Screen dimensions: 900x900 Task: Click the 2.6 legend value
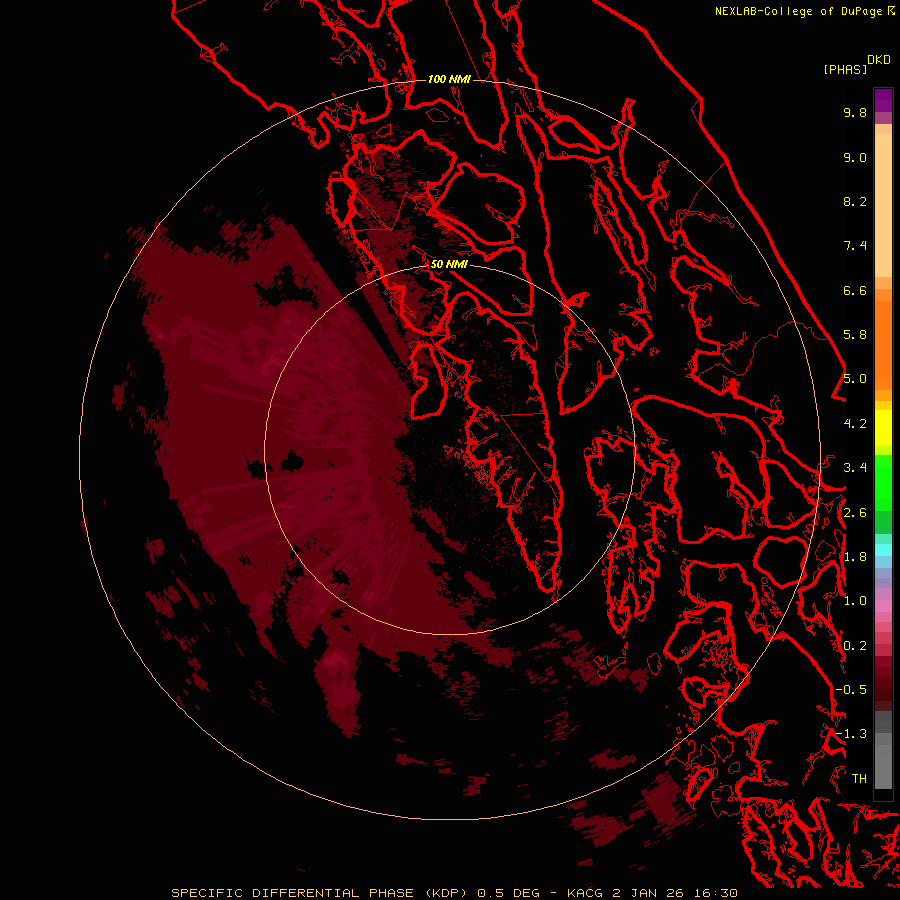click(x=855, y=513)
